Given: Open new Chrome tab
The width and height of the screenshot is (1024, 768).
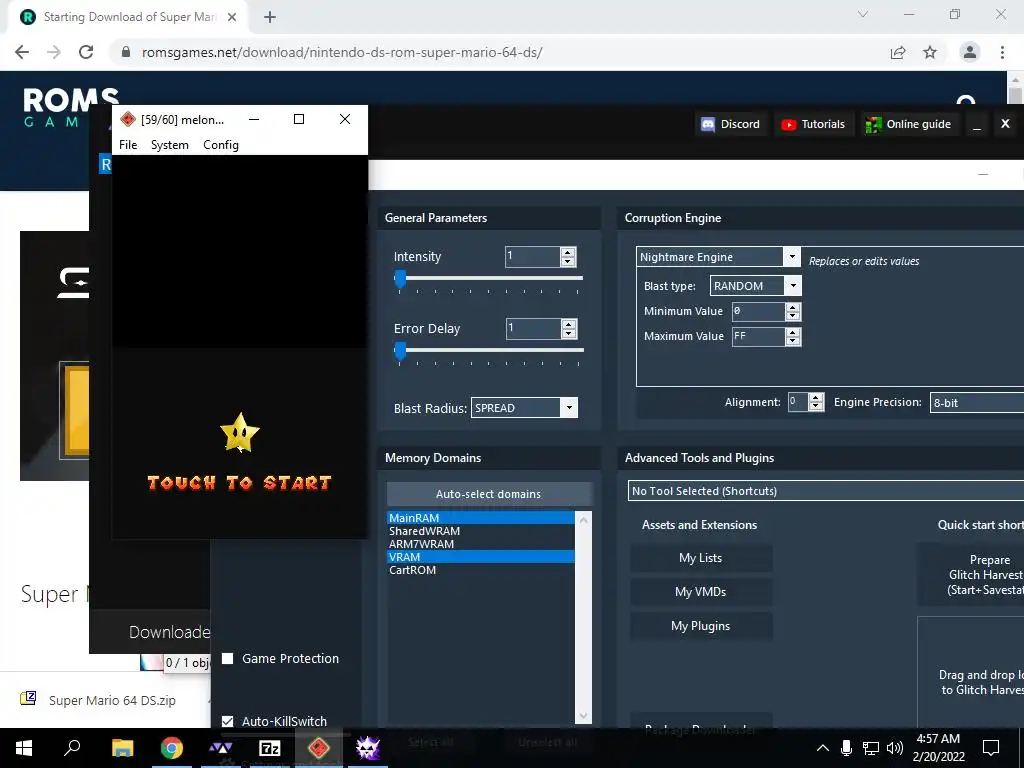Looking at the screenshot, I should click(270, 17).
